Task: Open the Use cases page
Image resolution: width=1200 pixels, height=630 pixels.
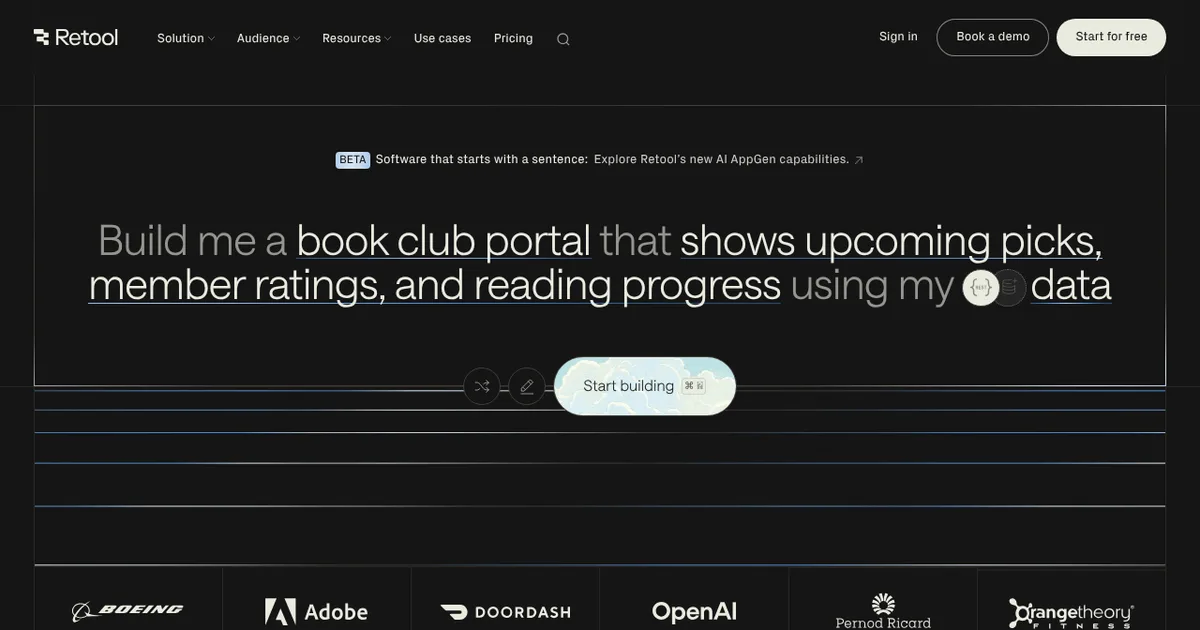Action: 442,38
